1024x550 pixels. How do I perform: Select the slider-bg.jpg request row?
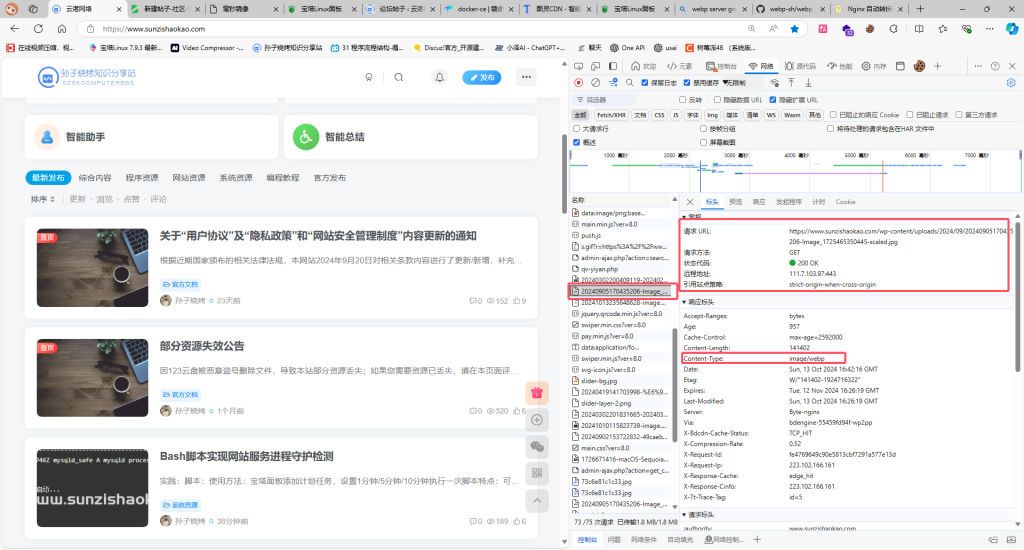pos(622,381)
